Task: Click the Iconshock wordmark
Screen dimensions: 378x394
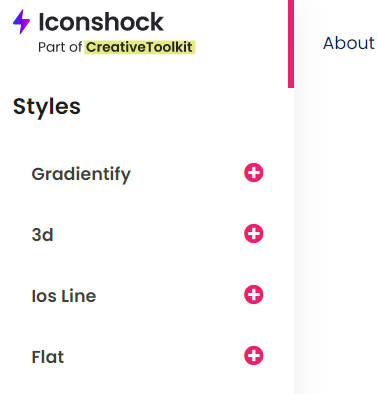Action: click(101, 22)
